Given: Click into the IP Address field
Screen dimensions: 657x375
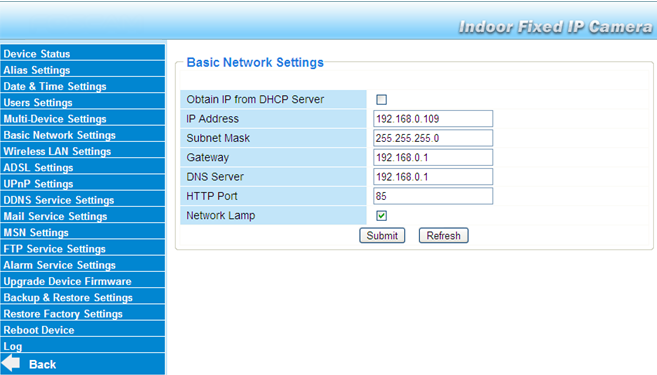Looking at the screenshot, I should [x=433, y=119].
